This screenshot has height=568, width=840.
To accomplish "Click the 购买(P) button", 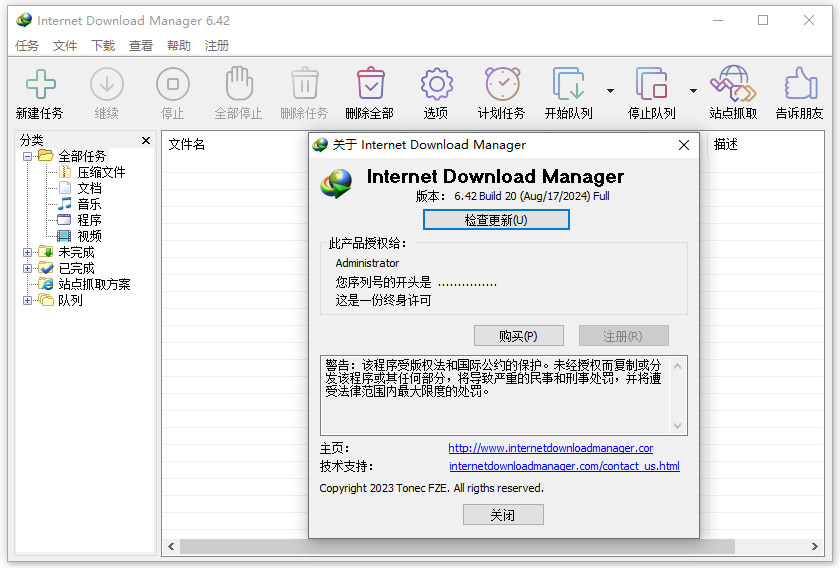I will 519,336.
